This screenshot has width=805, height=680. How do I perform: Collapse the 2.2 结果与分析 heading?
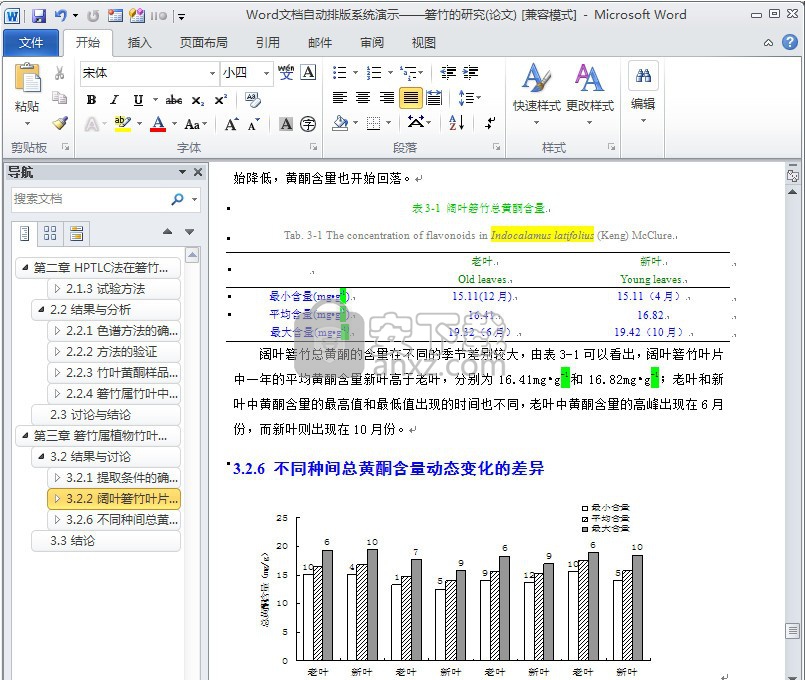pos(41,309)
